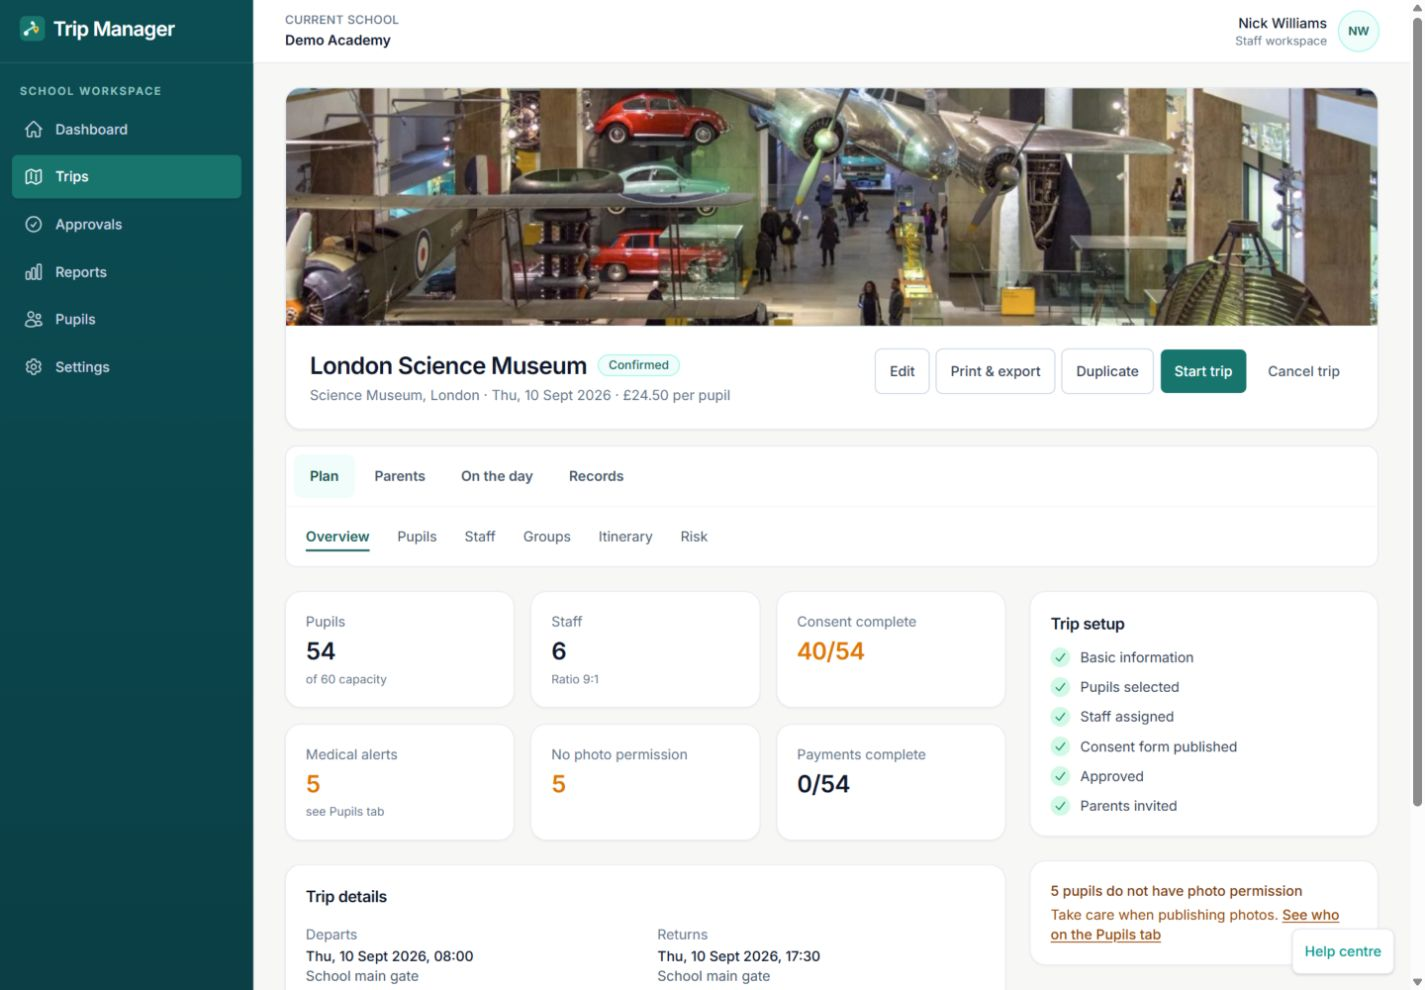The width and height of the screenshot is (1425, 990).
Task: Click Cancel trip
Action: click(1303, 371)
